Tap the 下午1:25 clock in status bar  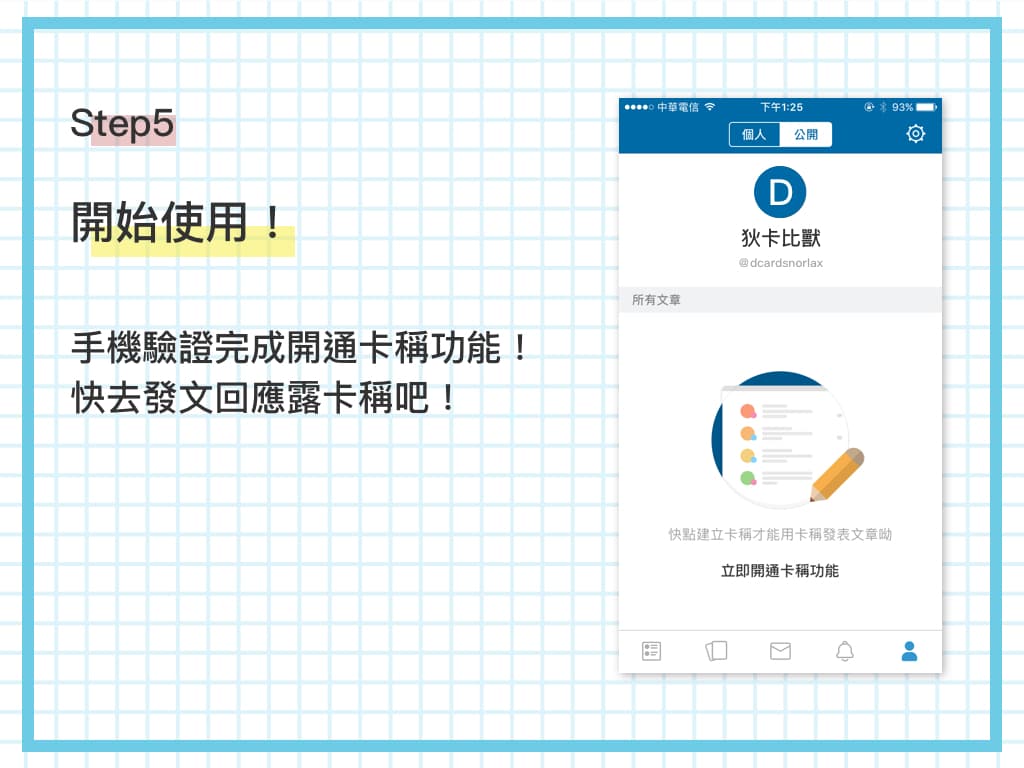tap(781, 107)
